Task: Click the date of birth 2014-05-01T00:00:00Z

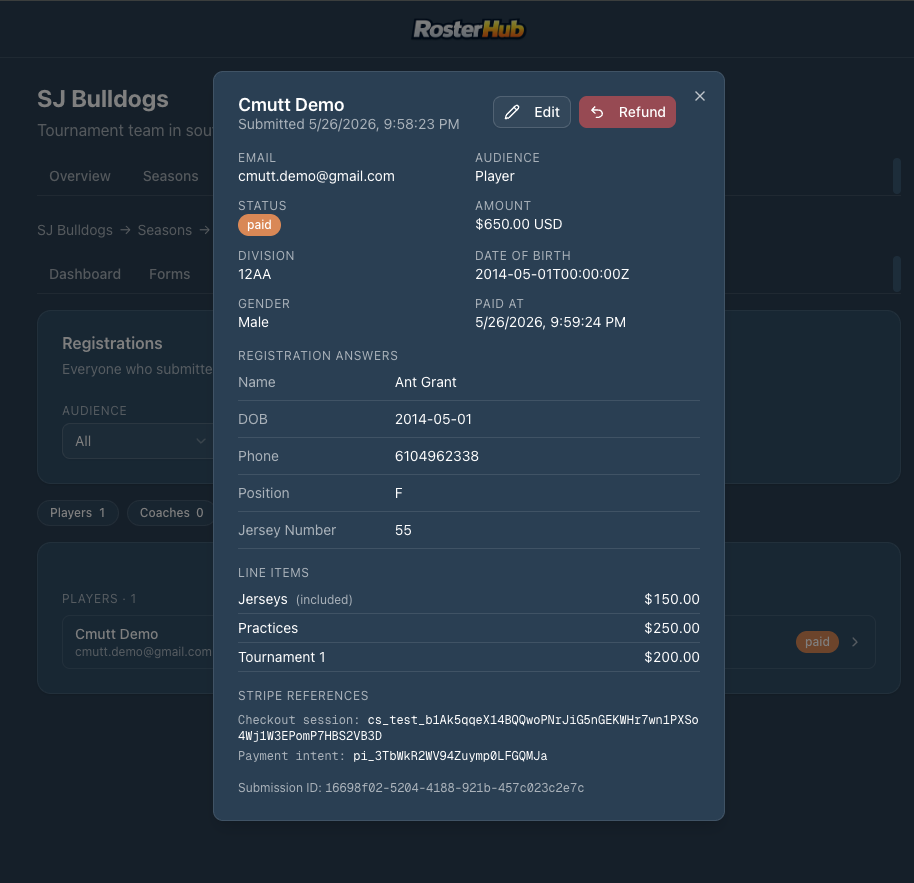Action: 552,274
